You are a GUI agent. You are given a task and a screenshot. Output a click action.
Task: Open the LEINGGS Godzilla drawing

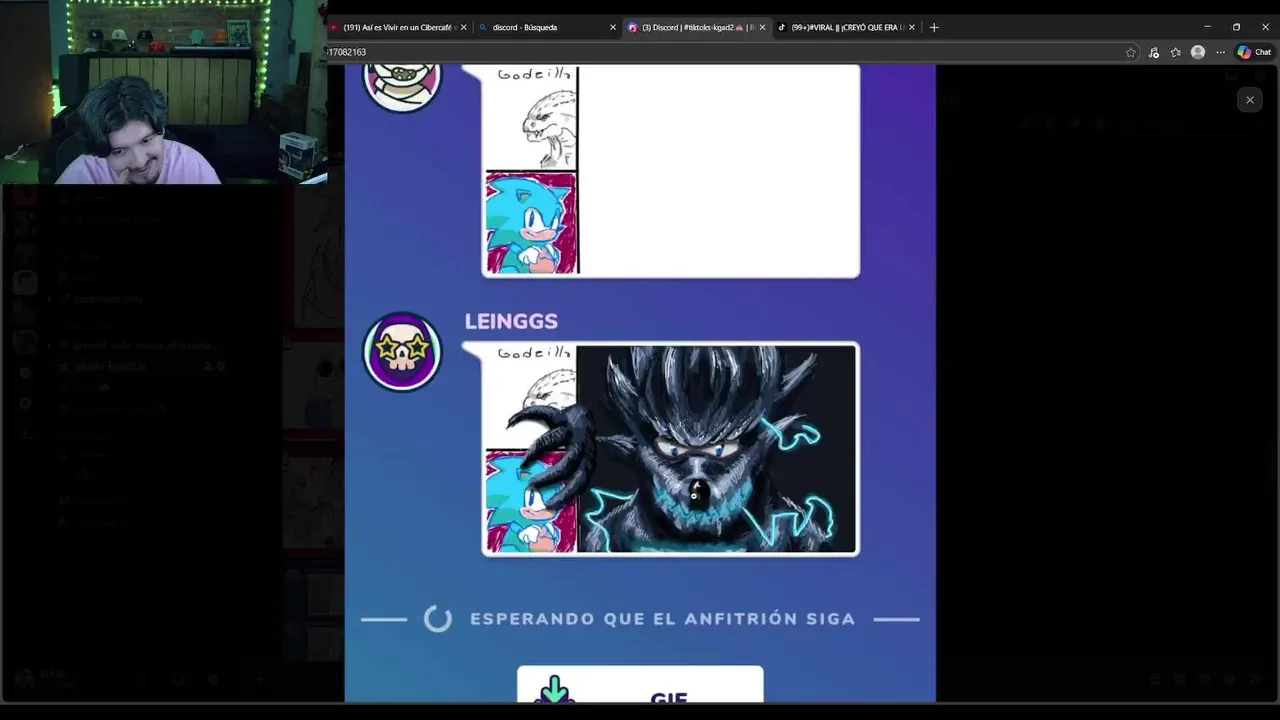[670, 449]
